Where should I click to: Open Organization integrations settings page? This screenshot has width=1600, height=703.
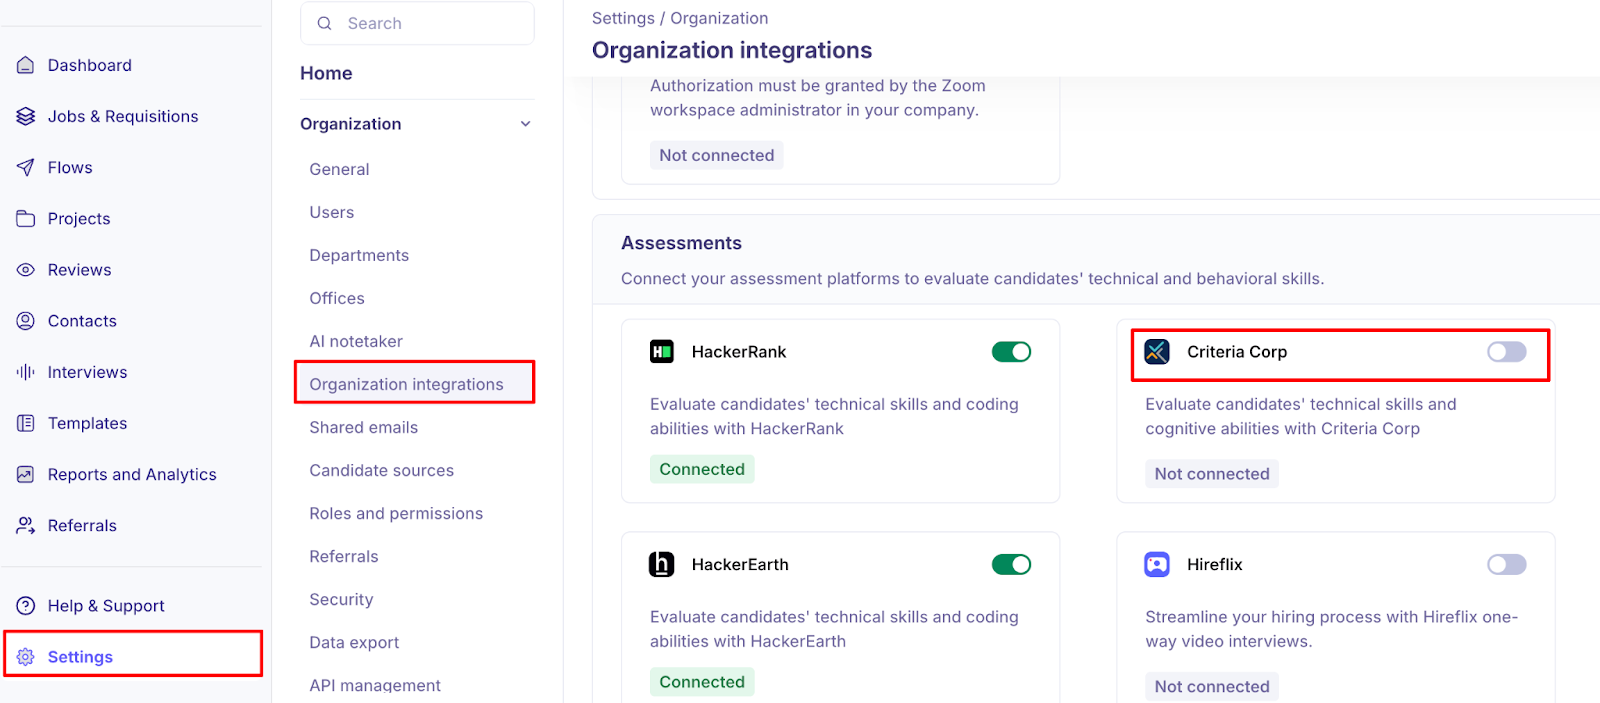[406, 384]
